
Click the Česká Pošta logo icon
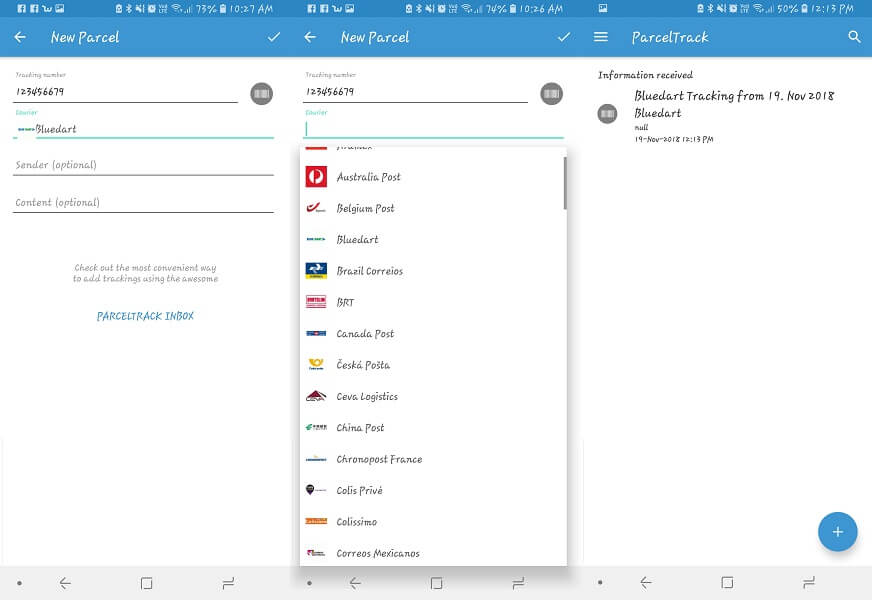tap(316, 365)
